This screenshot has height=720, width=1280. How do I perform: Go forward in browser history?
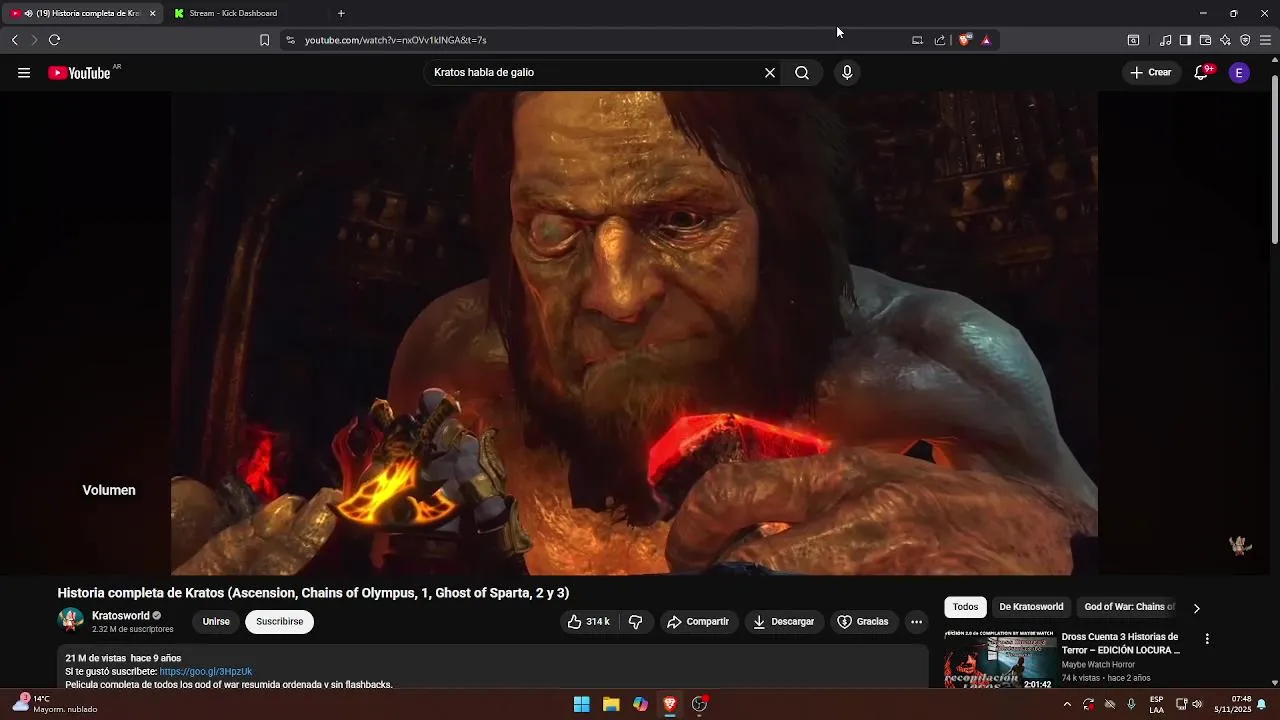[x=34, y=40]
